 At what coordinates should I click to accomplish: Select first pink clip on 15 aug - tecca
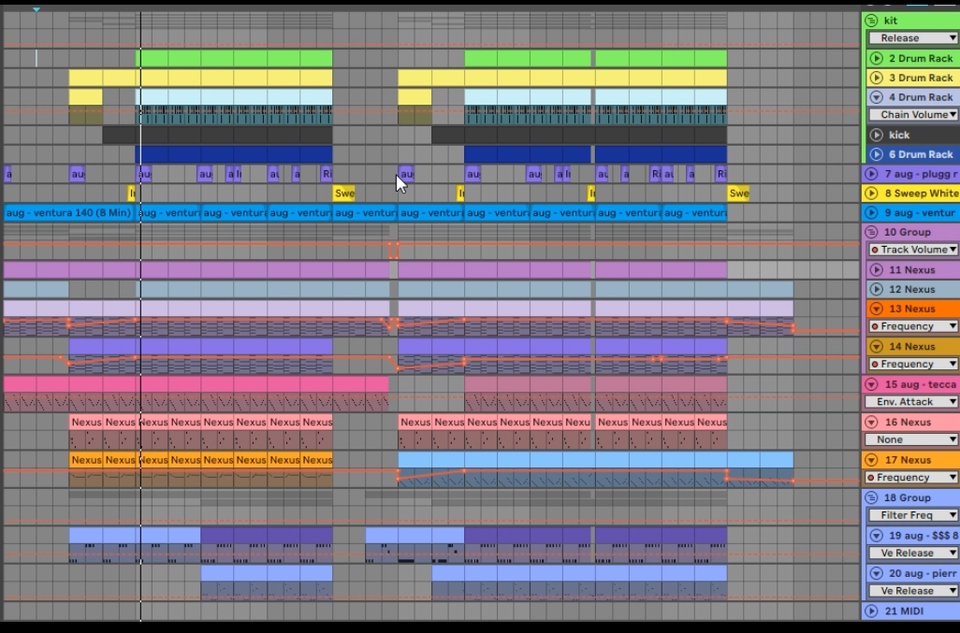(x=196, y=384)
